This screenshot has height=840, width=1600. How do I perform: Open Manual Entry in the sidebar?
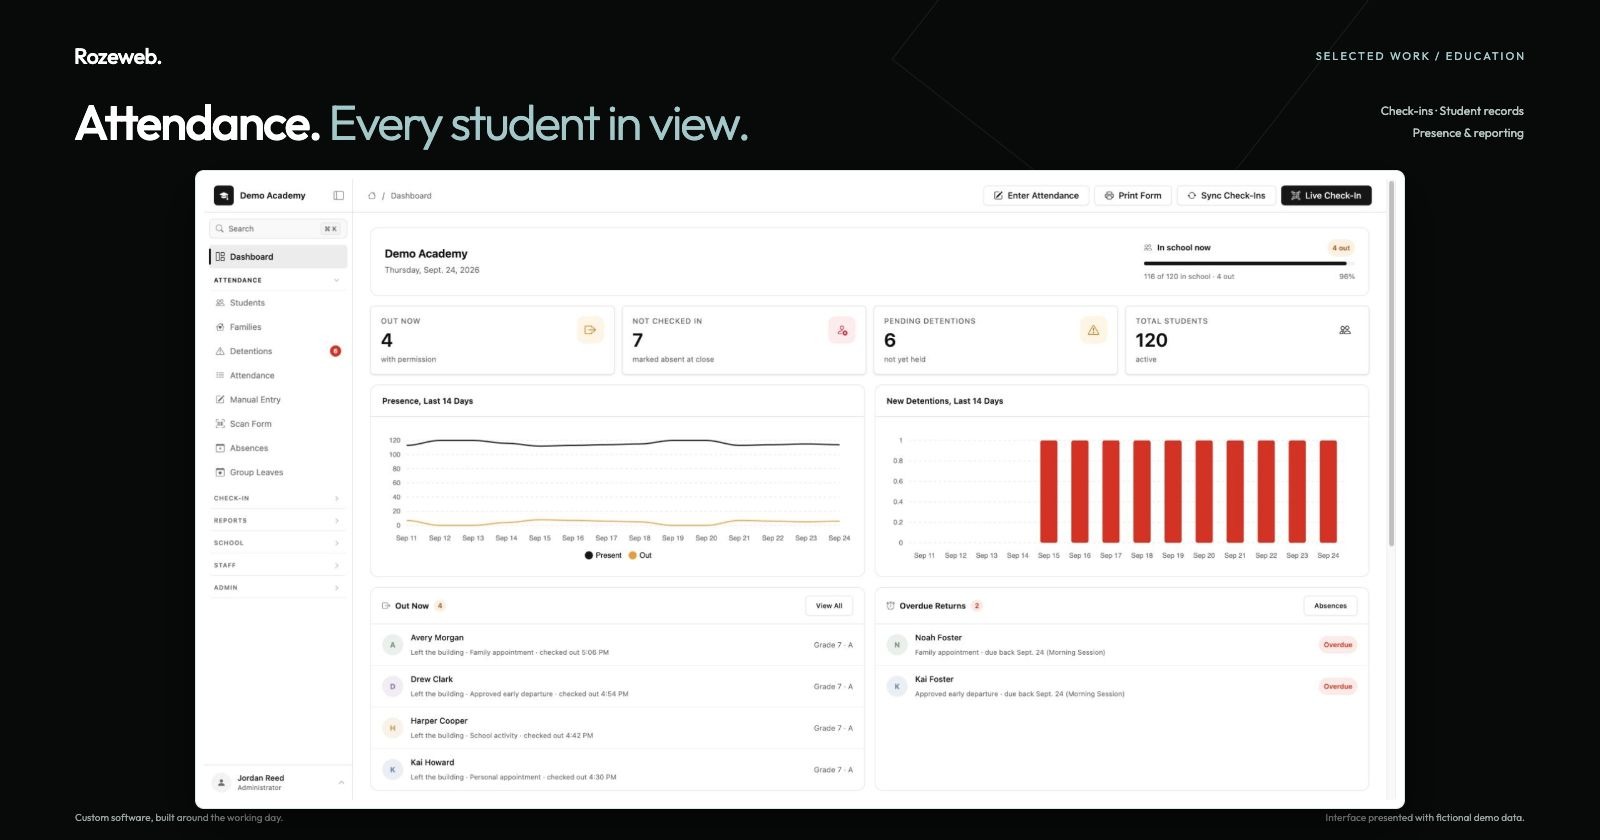(278, 400)
